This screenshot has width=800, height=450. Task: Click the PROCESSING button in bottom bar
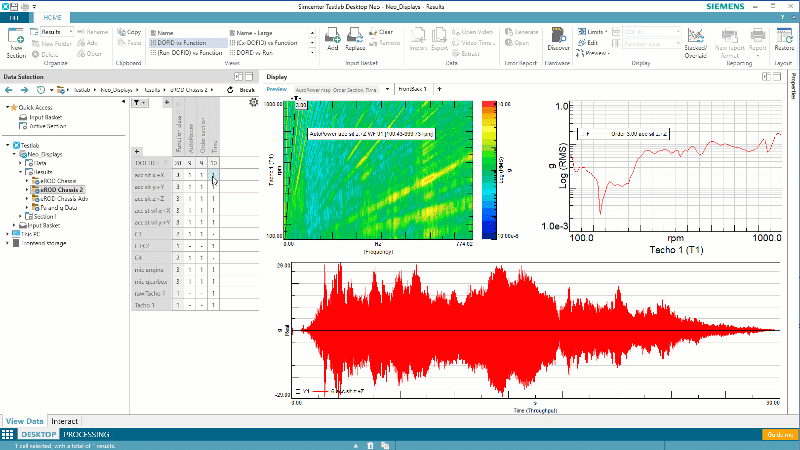(x=85, y=435)
